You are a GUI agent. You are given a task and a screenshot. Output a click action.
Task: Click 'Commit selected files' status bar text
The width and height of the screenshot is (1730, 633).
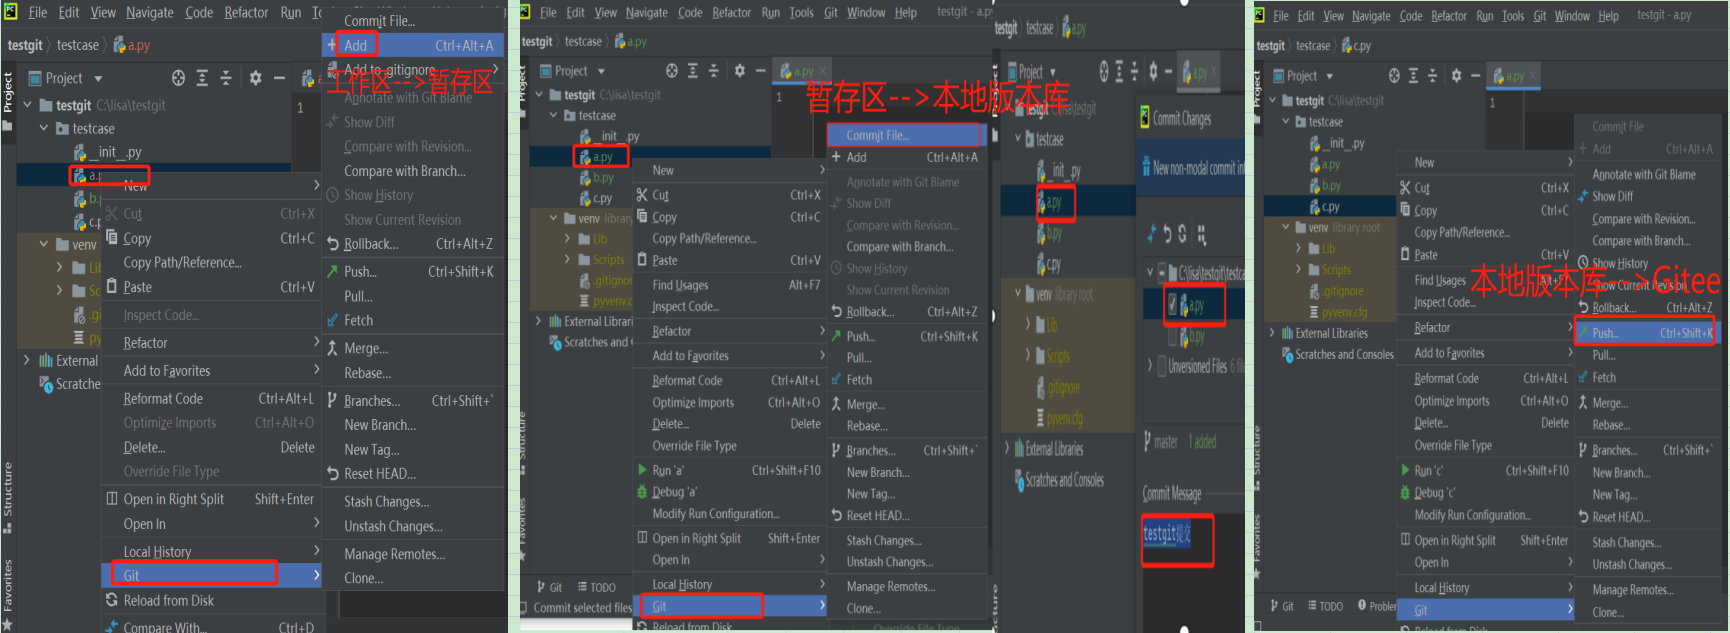pyautogui.click(x=582, y=607)
